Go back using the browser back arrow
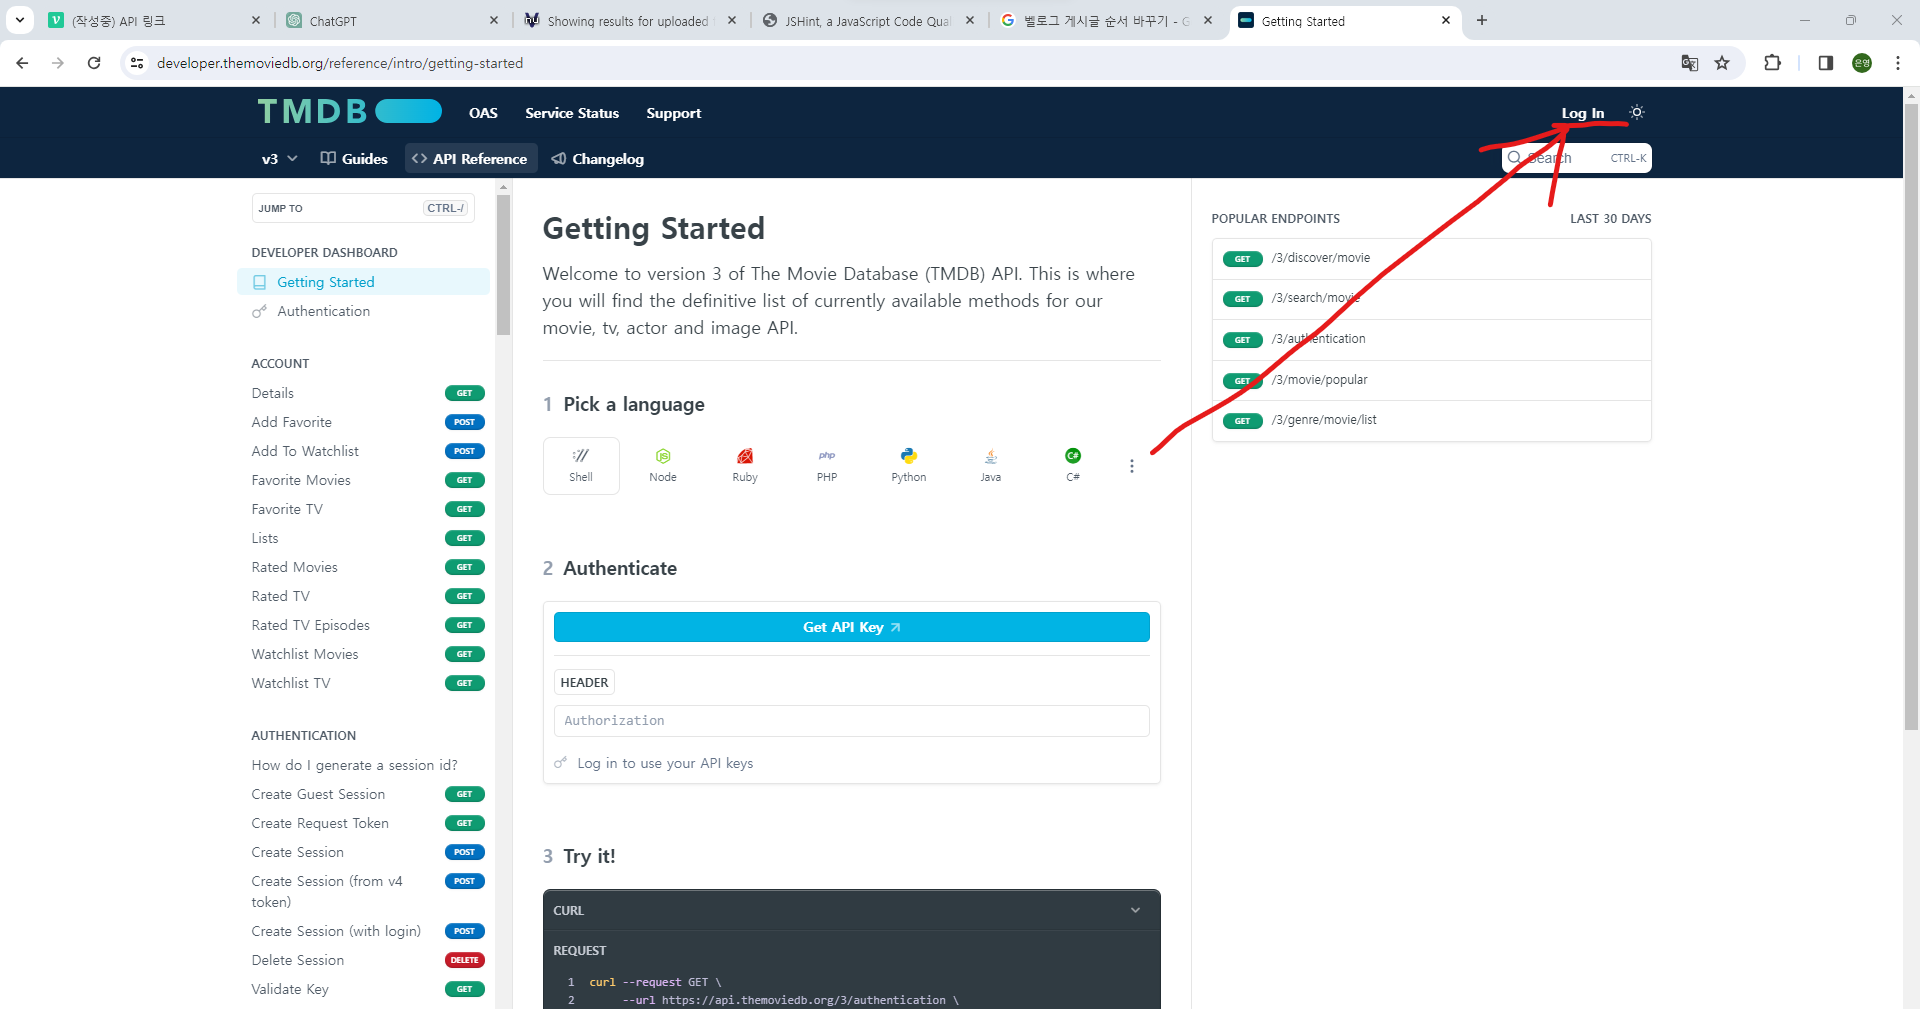This screenshot has height=1009, width=1920. tap(22, 63)
